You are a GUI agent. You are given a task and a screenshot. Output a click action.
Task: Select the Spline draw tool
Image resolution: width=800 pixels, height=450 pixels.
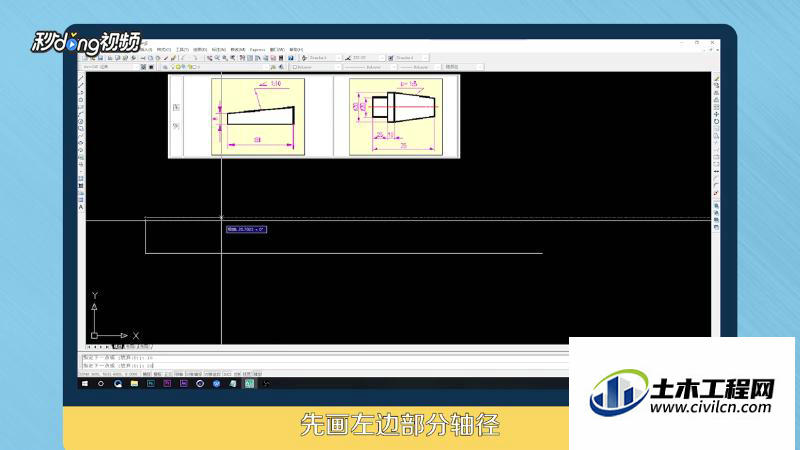point(81,136)
